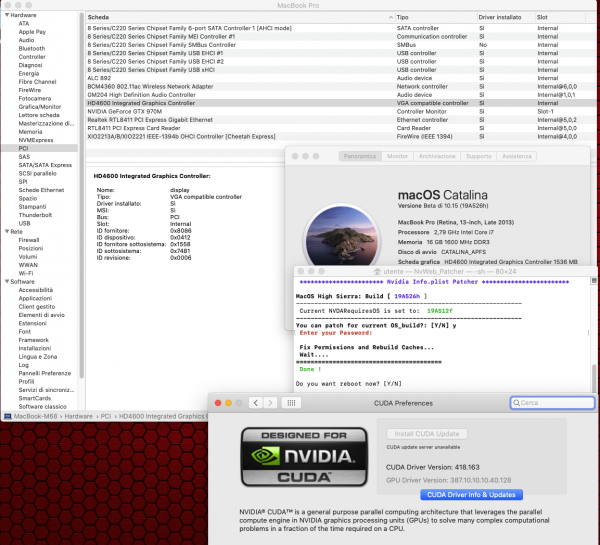Click the 19A512f NVDARequiresOS value in Terminal
Screen dimensions: 600x545
pyautogui.click(x=440, y=311)
